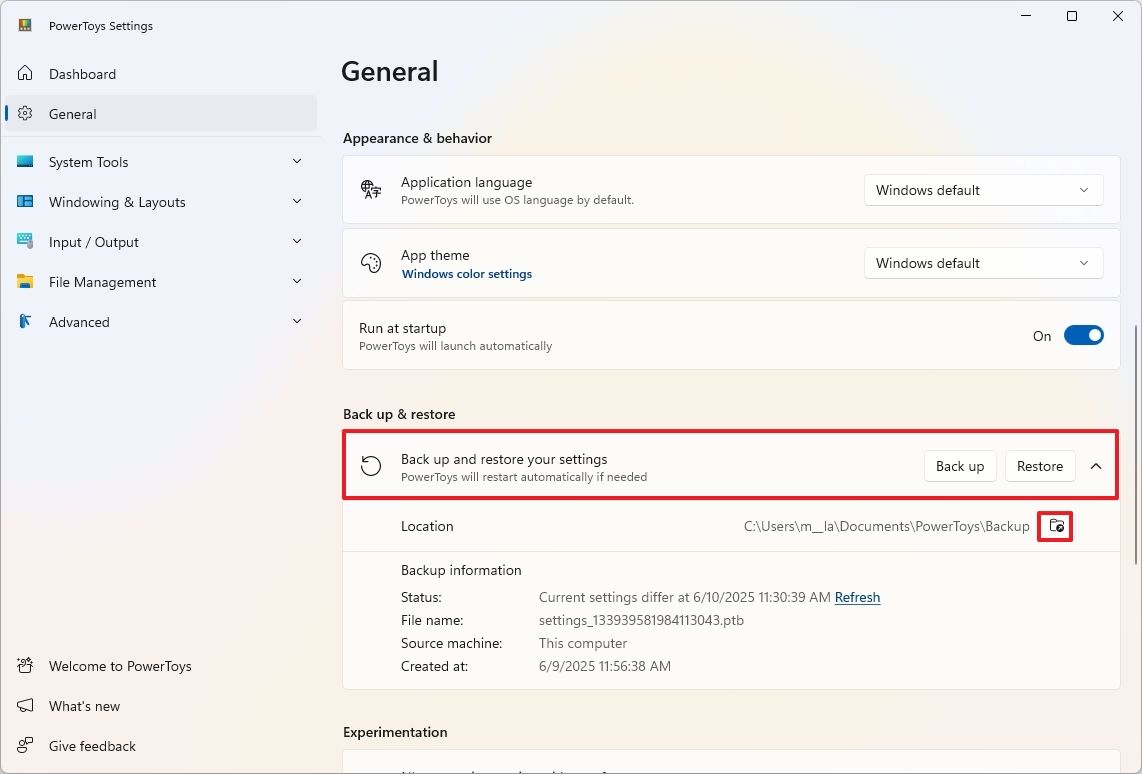Click the File Management folder sidebar icon
1142x774 pixels.
click(x=24, y=281)
